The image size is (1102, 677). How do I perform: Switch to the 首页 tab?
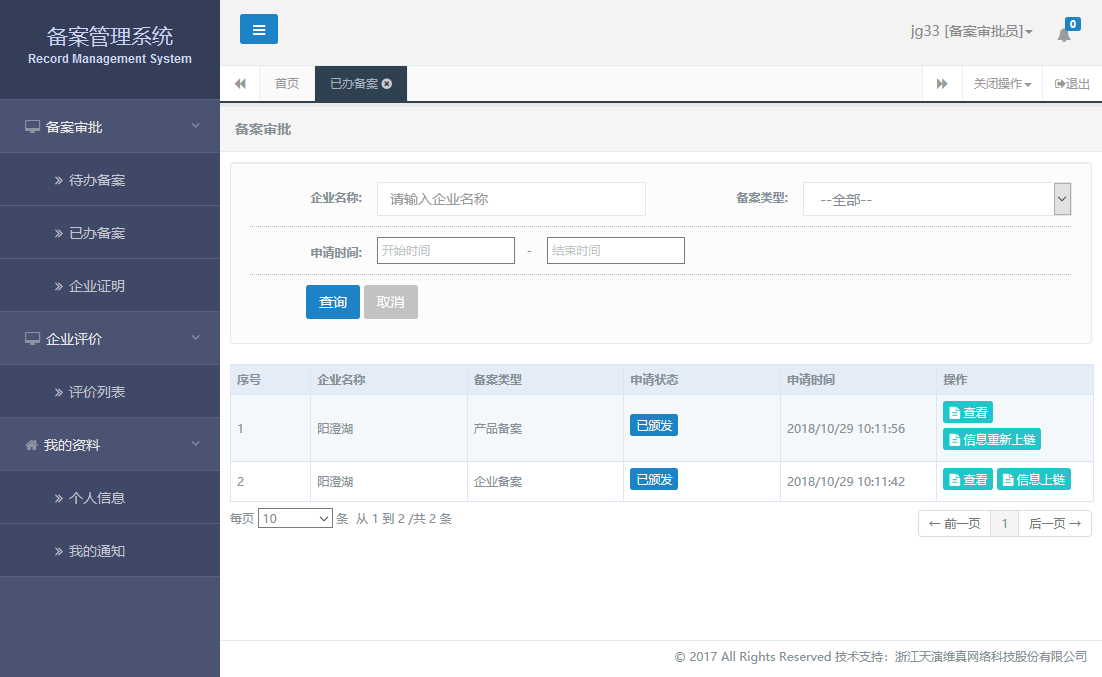pyautogui.click(x=287, y=84)
